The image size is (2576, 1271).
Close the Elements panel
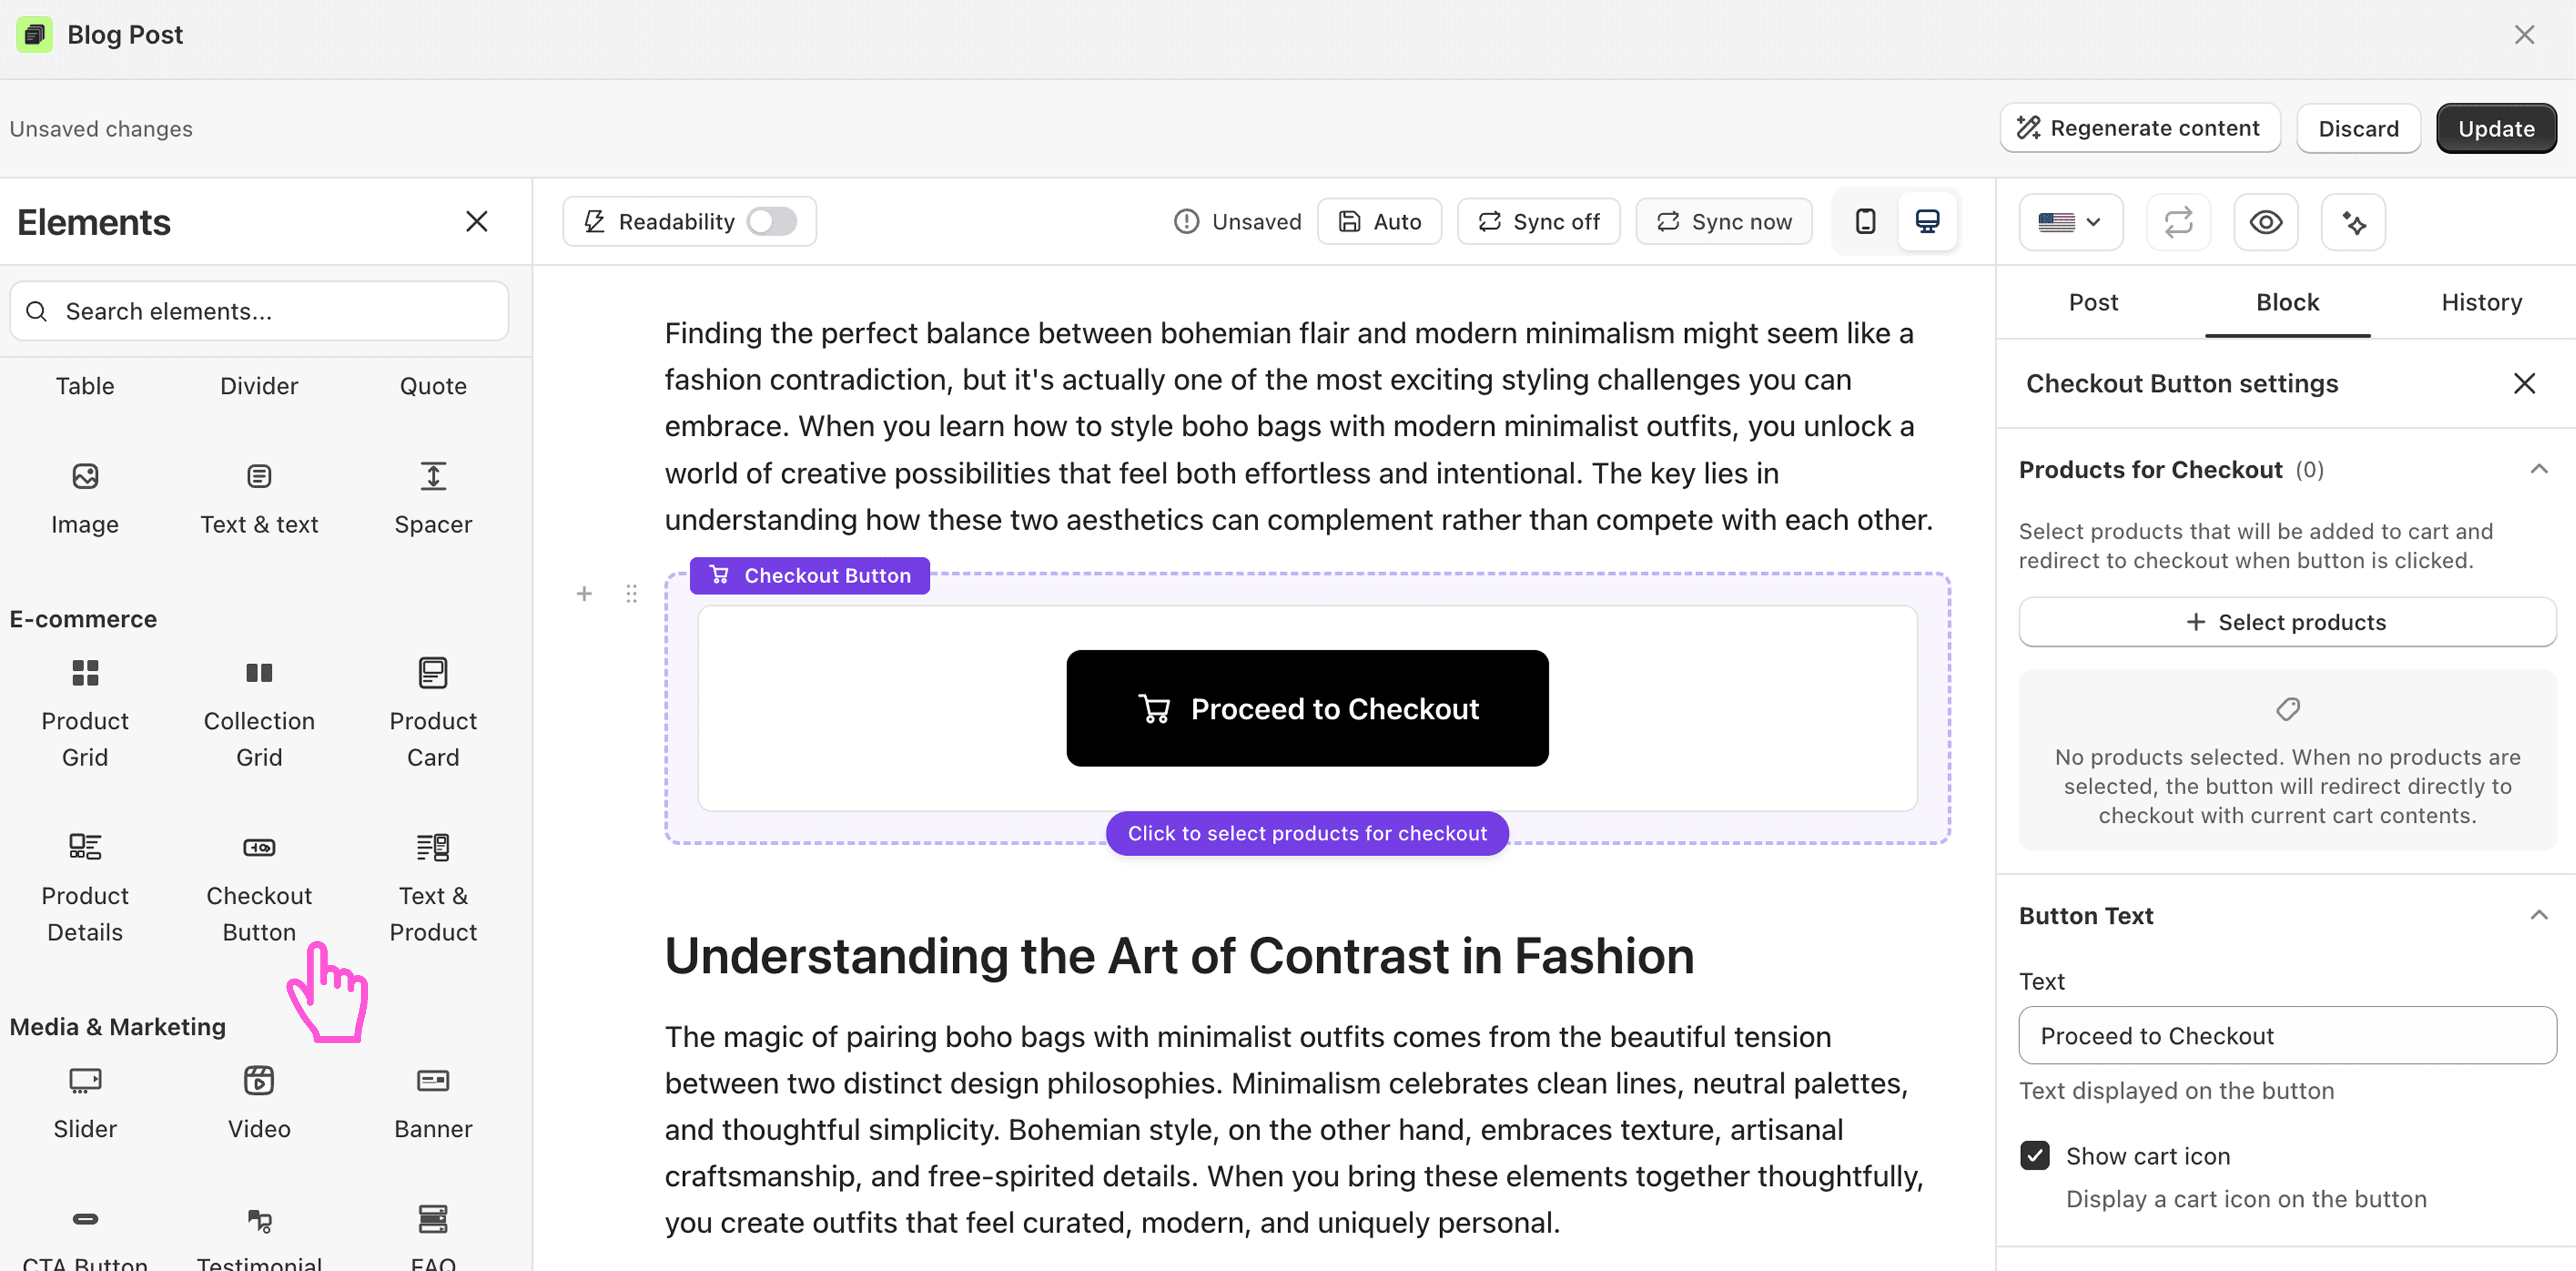(x=477, y=221)
